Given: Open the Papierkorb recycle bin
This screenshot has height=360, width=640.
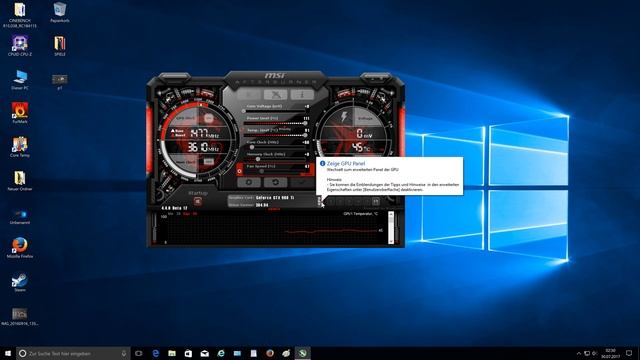Looking at the screenshot, I should point(60,12).
